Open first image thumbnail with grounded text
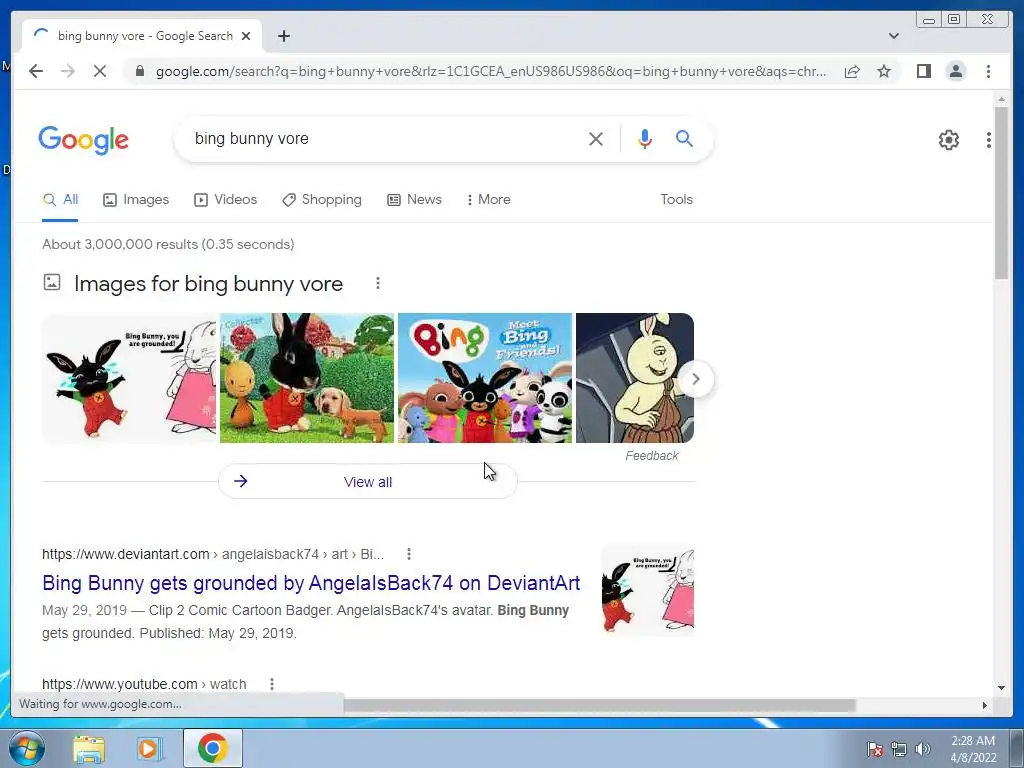1024x768 pixels. (x=129, y=378)
